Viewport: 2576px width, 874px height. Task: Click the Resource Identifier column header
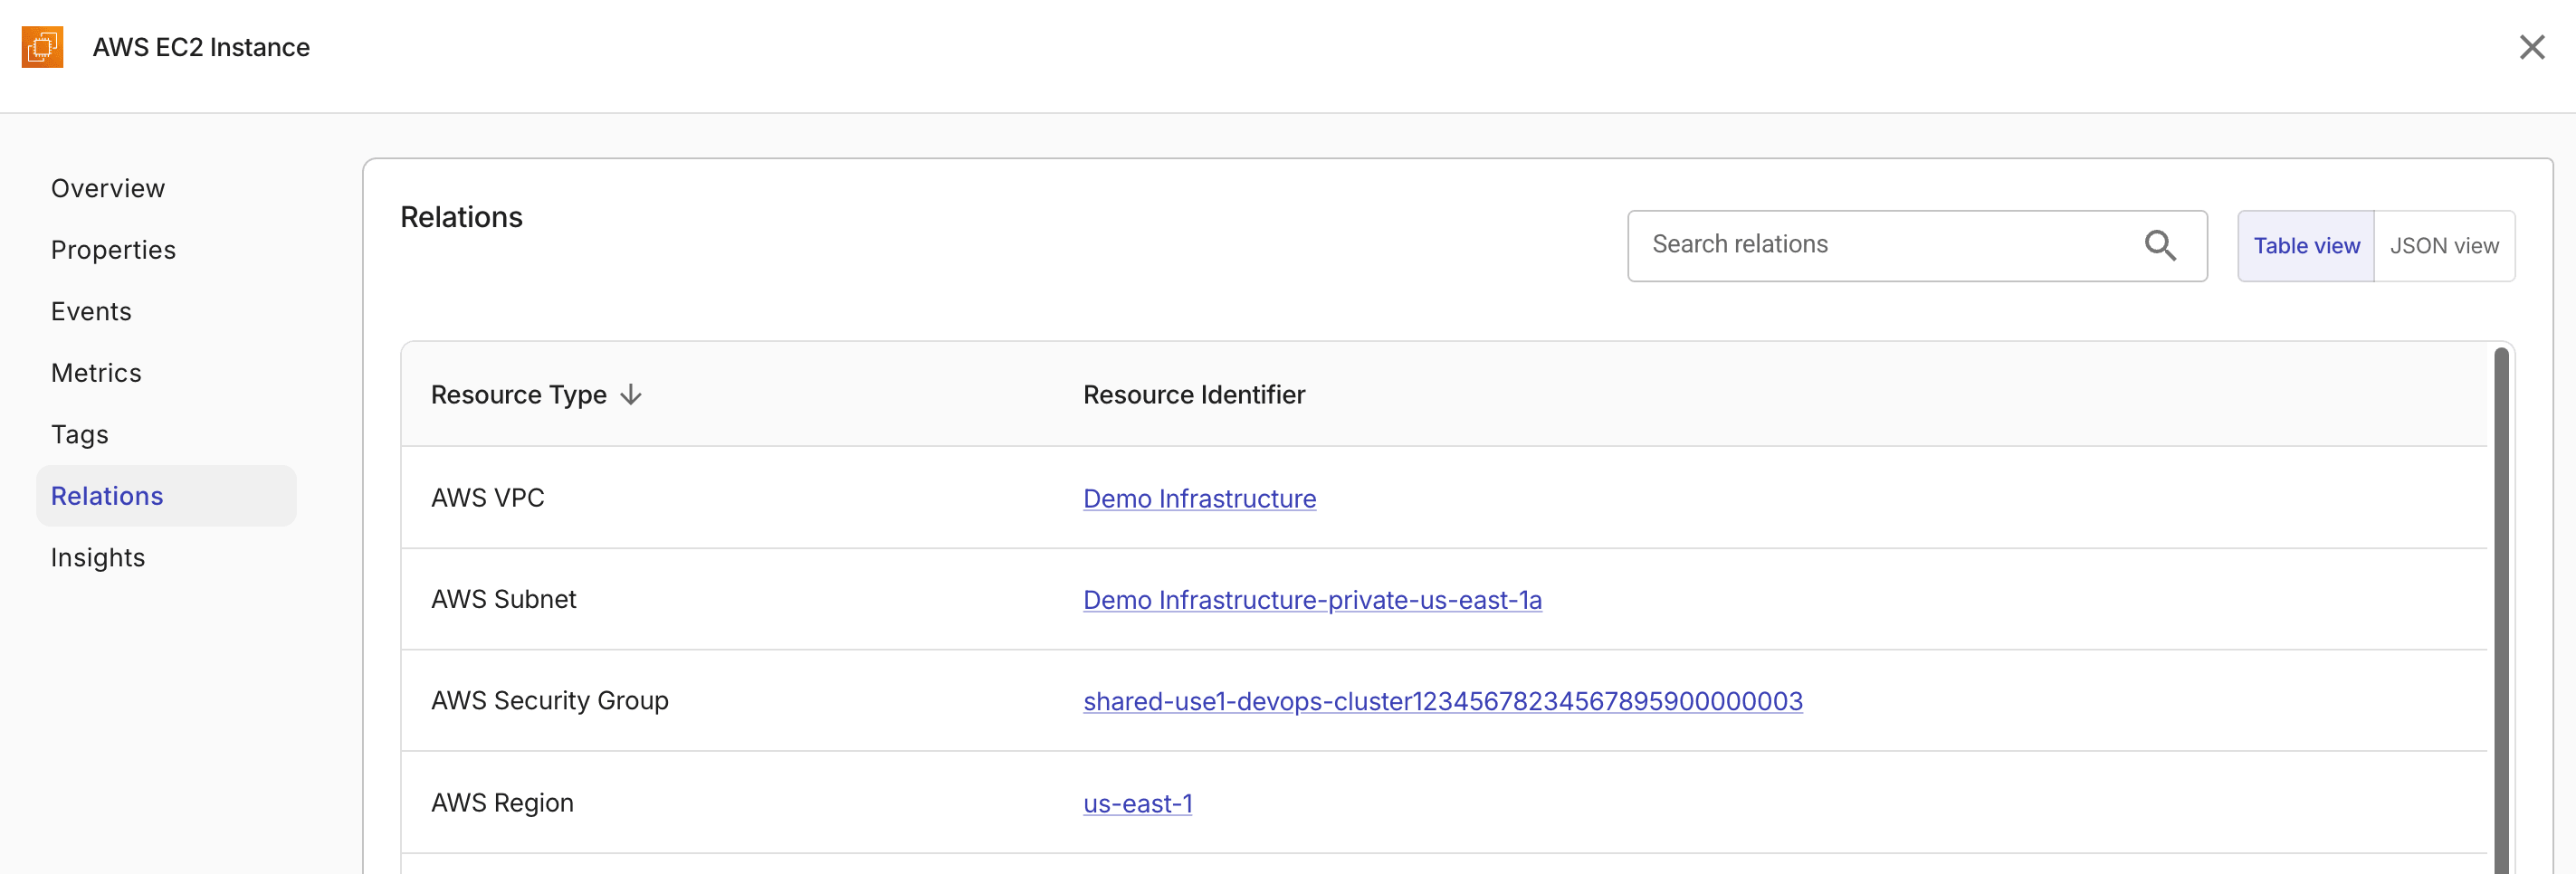click(x=1194, y=395)
